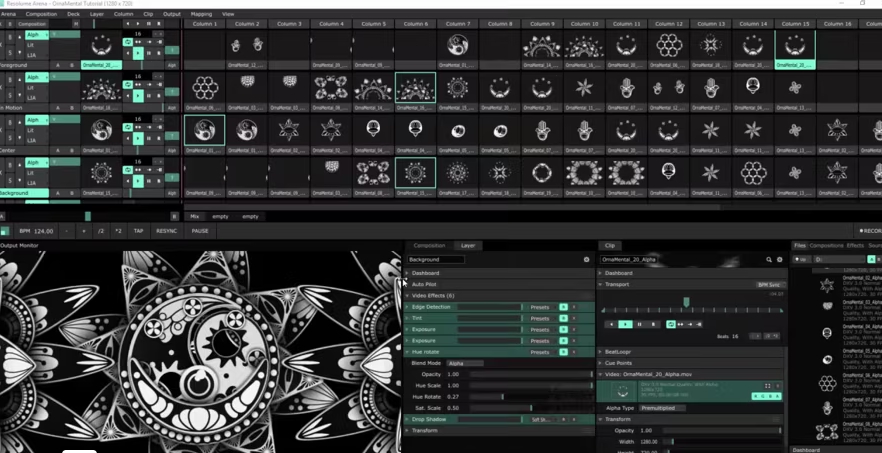Image resolution: width=882 pixels, height=453 pixels.
Task: Click the play button on Center layer transport
Action: (138, 138)
